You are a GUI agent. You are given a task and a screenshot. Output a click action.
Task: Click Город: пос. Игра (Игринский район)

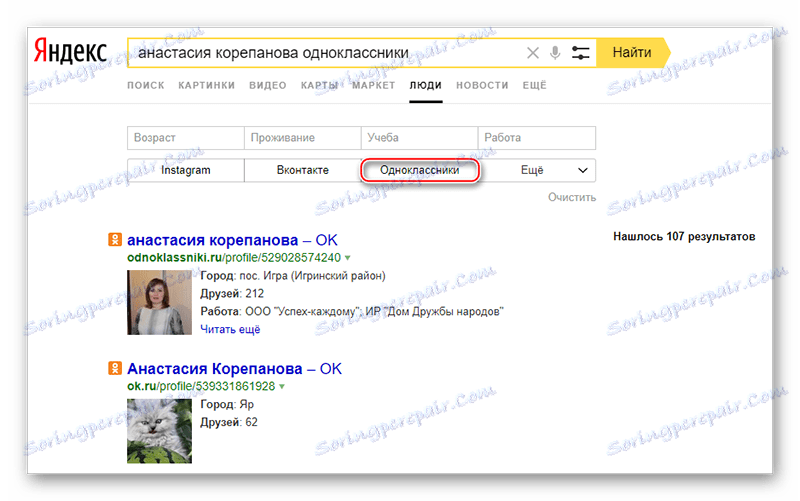click(x=293, y=275)
